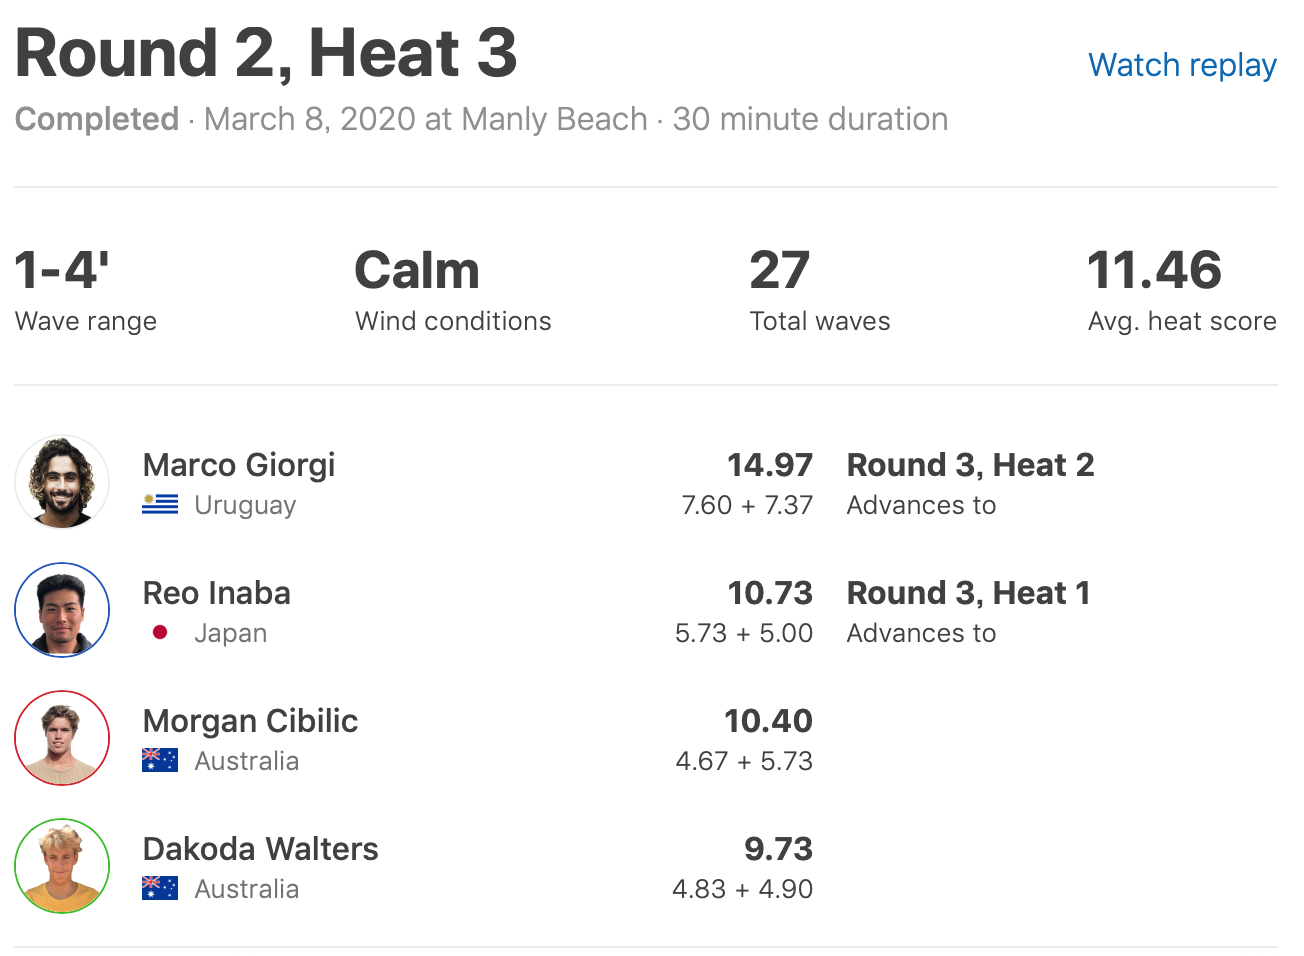Image resolution: width=1304 pixels, height=956 pixels.
Task: Click Dakoda Walters' Australia flag icon
Action: coord(160,889)
